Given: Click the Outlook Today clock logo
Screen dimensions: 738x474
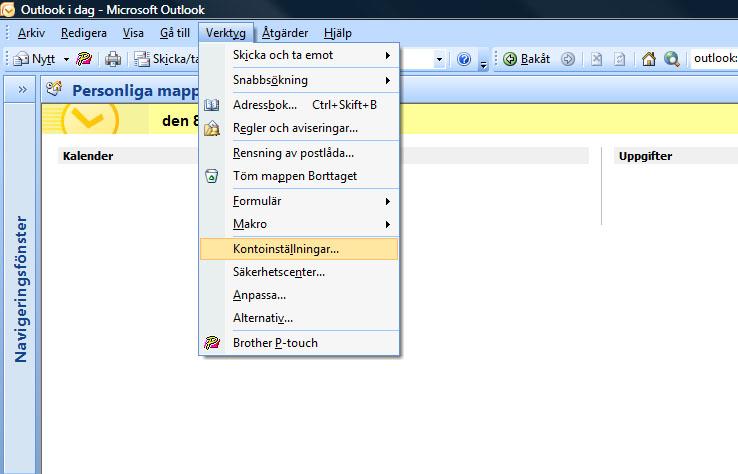Looking at the screenshot, I should tap(90, 119).
